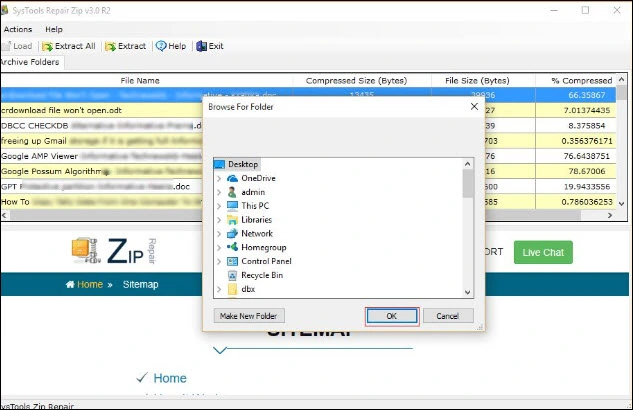The image size is (633, 410).
Task: Sort by Compressed Size (Bytes) column
Action: coord(356,81)
